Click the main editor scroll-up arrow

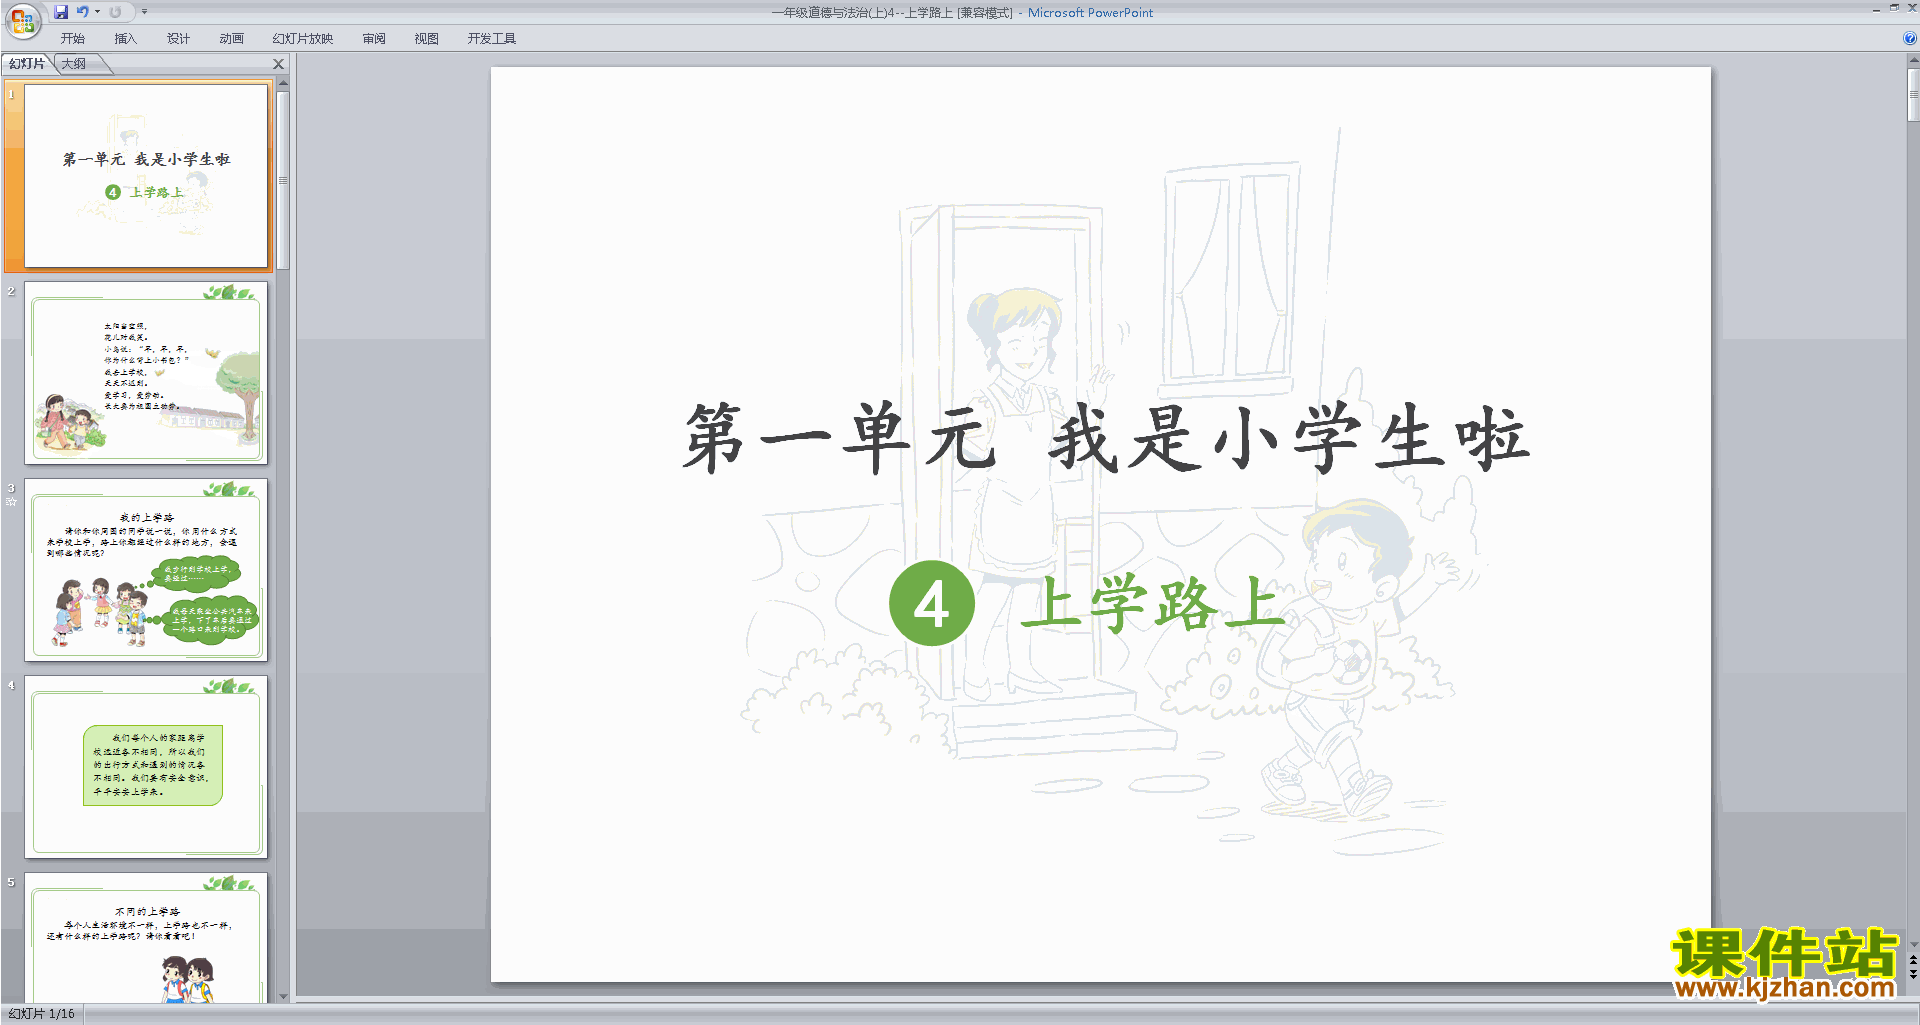coord(1913,61)
